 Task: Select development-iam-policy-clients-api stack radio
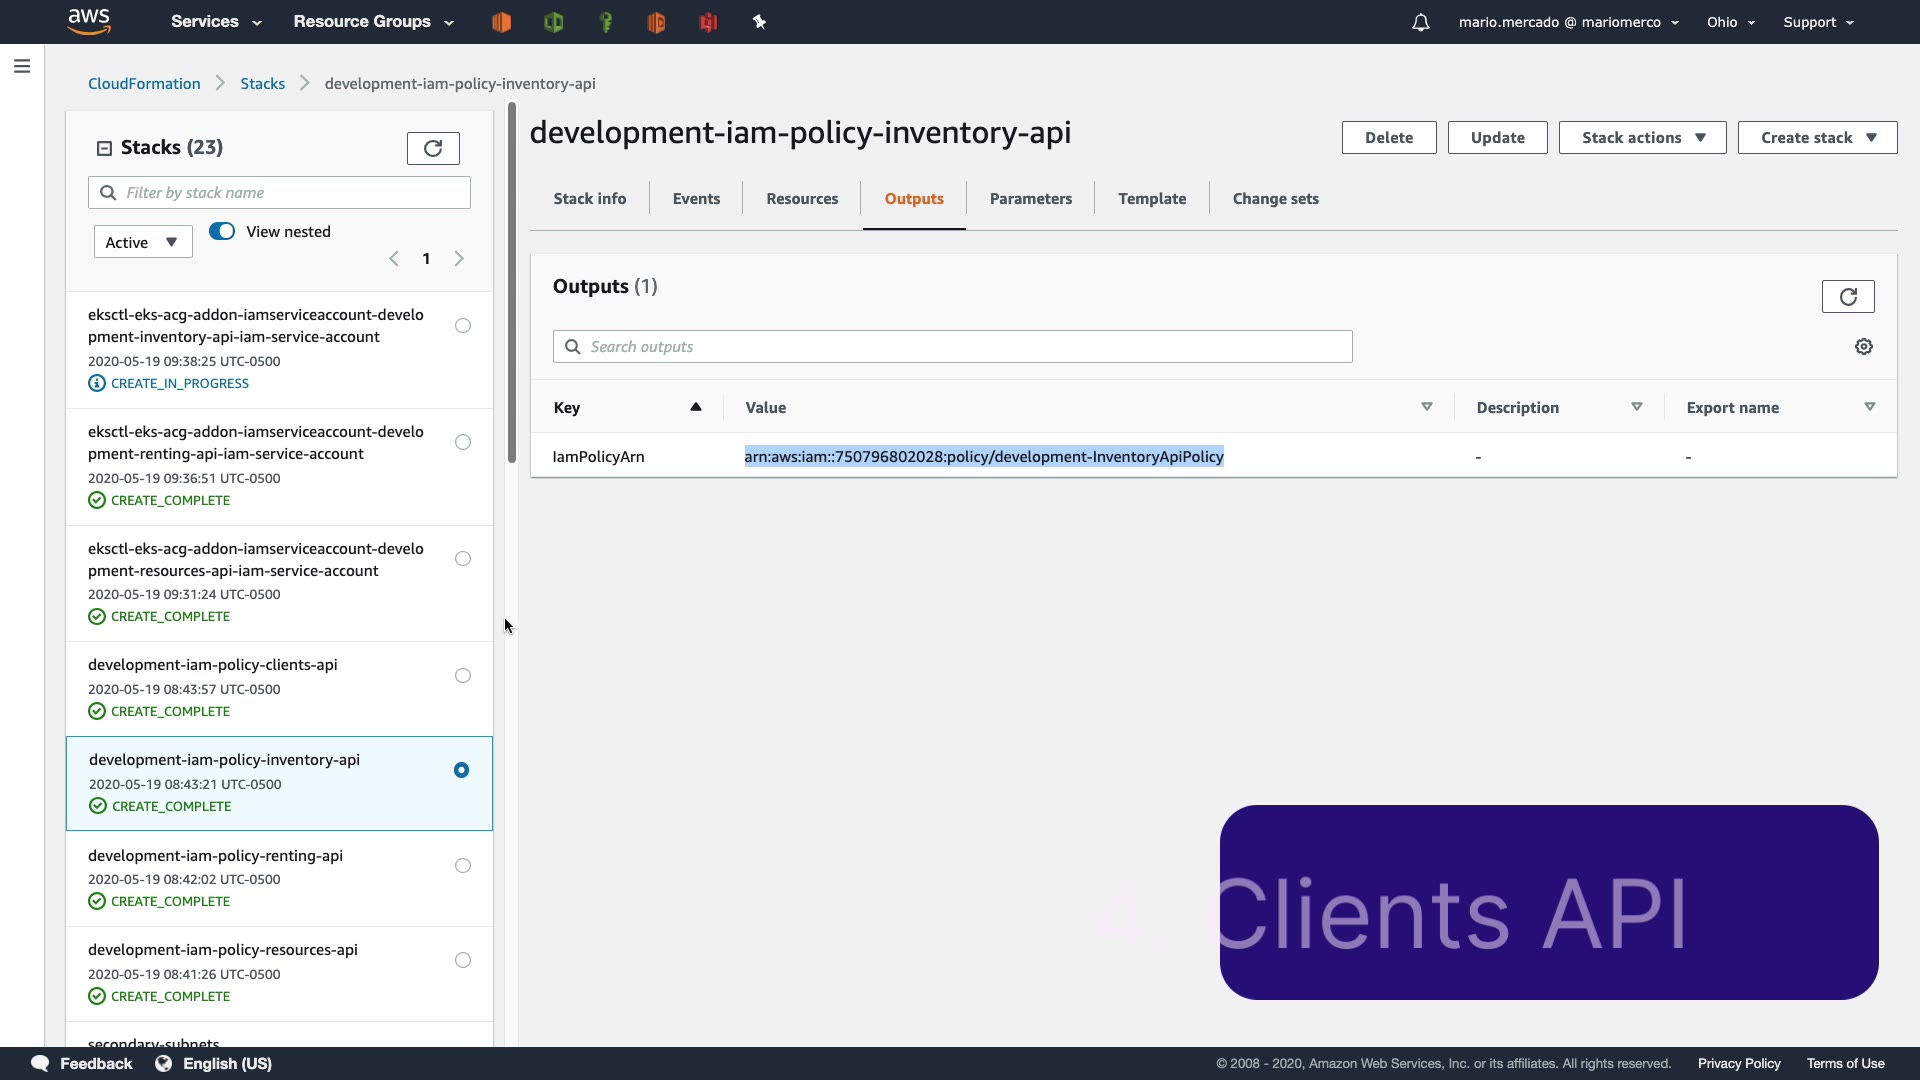pos(462,675)
